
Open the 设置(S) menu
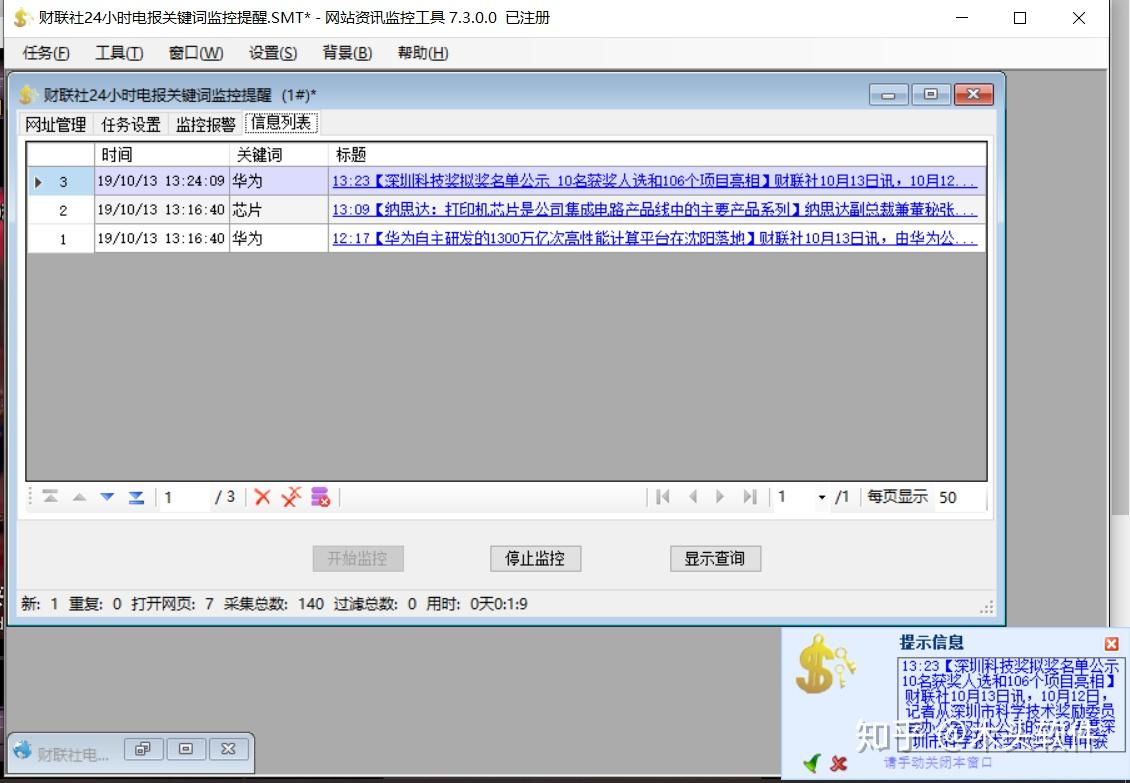pyautogui.click(x=273, y=53)
